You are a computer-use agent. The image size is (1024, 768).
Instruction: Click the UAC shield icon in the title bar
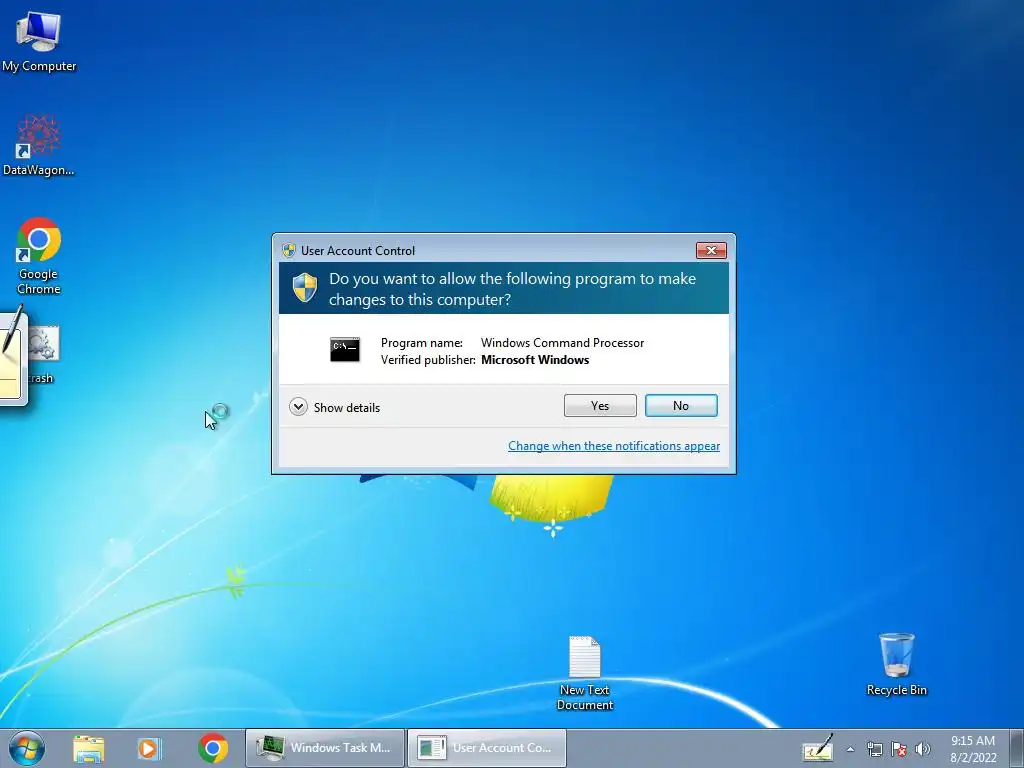[x=289, y=251]
